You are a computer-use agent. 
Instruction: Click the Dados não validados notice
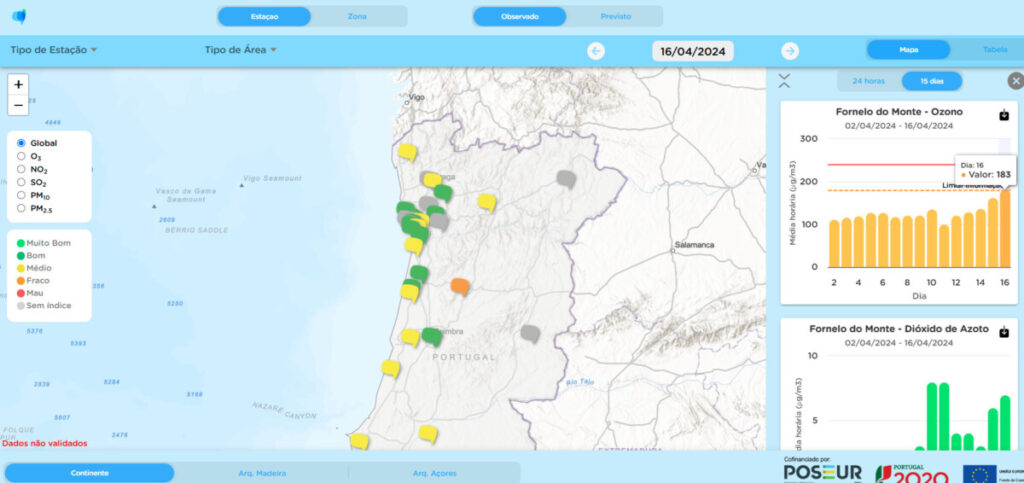pos(44,443)
